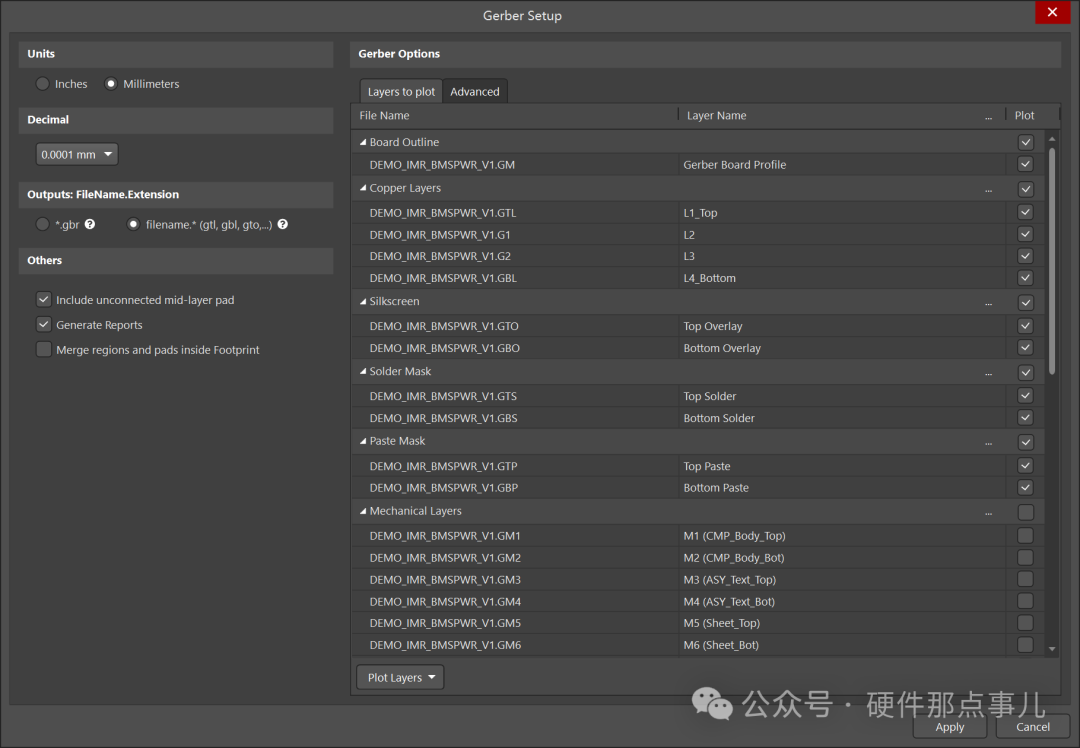Uncheck Plot for L4_Bottom layer

[1026, 278]
